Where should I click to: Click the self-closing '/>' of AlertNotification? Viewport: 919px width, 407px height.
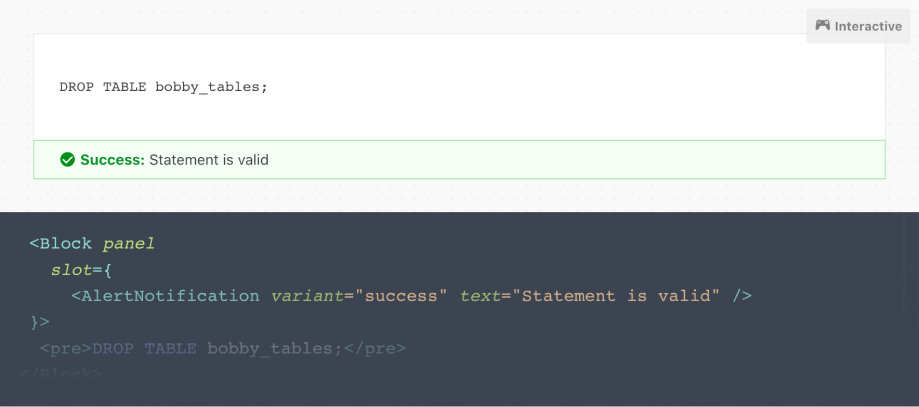(x=742, y=296)
